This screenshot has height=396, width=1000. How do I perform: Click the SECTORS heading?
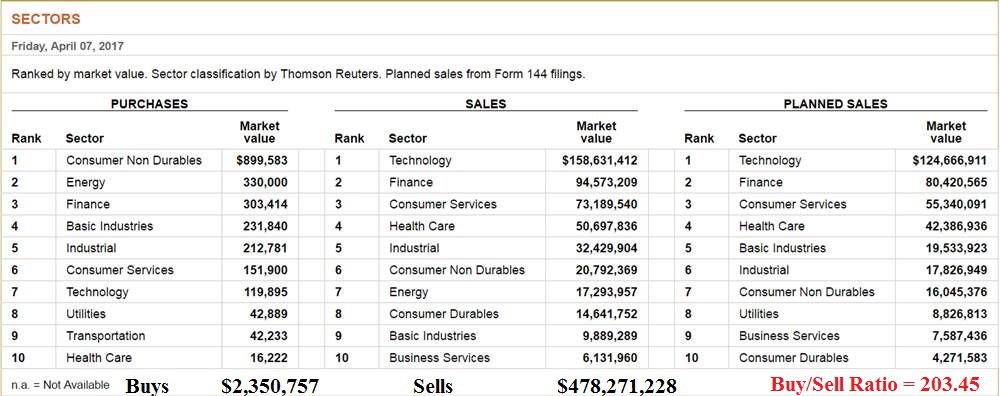46,19
